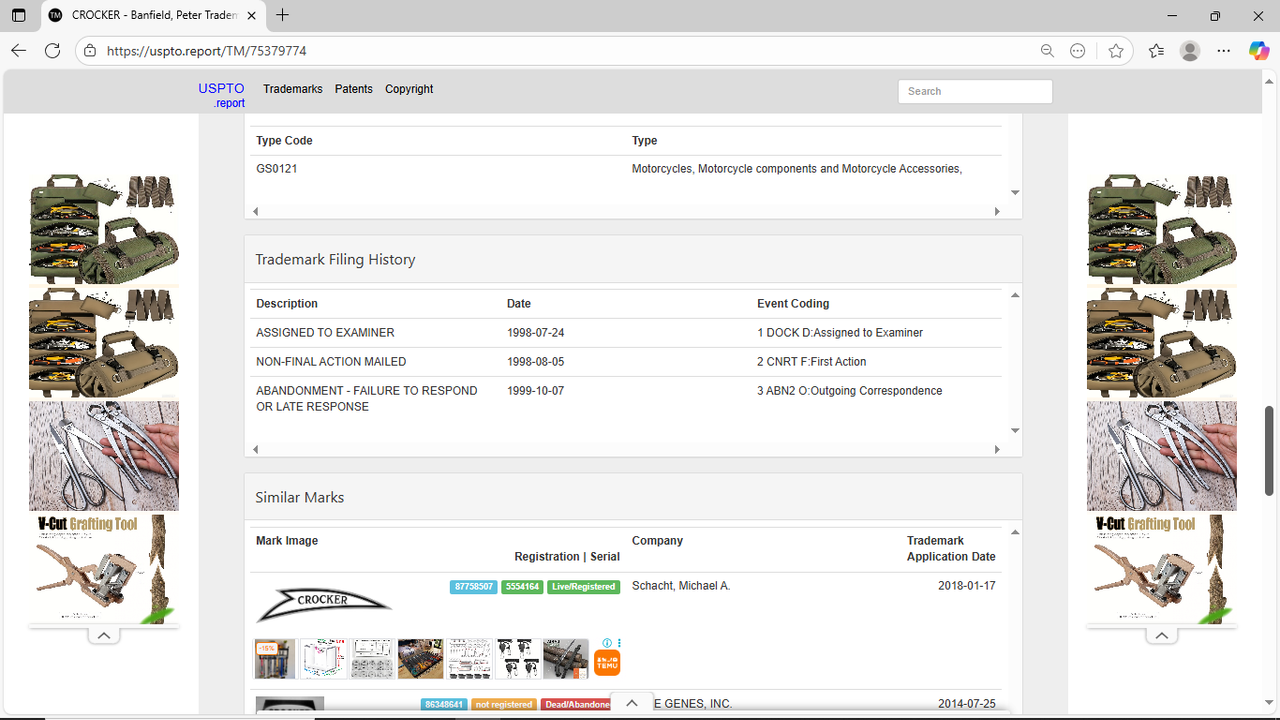Select ASSIGNED TO EXAMINER description row

point(325,333)
